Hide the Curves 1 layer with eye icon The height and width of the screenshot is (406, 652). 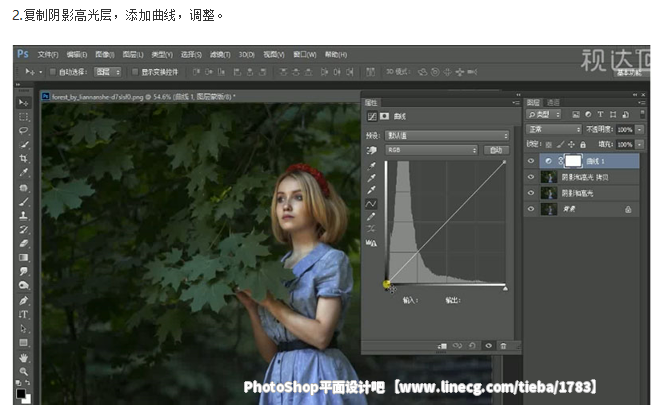(531, 161)
